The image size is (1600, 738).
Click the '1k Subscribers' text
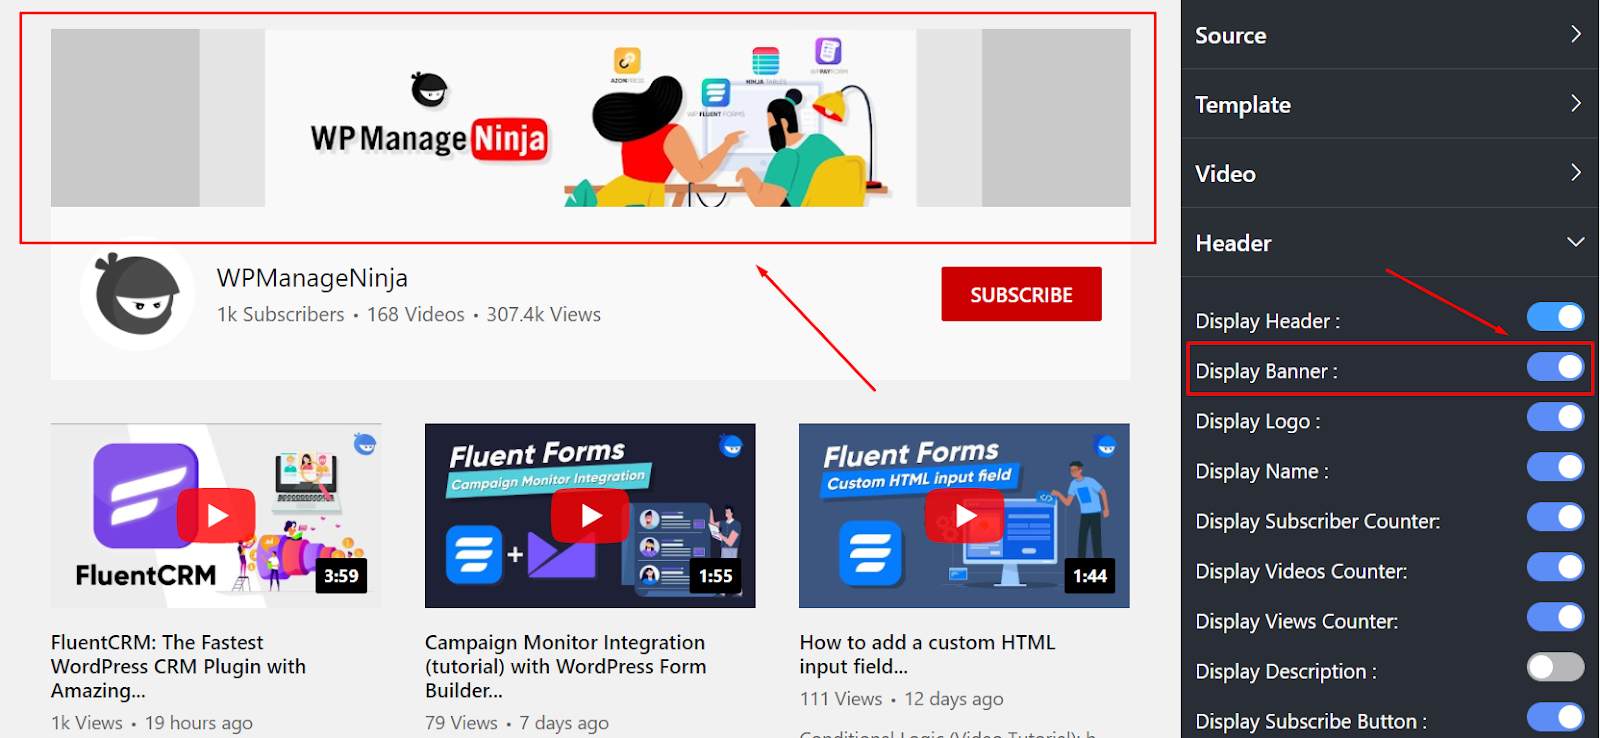point(280,314)
